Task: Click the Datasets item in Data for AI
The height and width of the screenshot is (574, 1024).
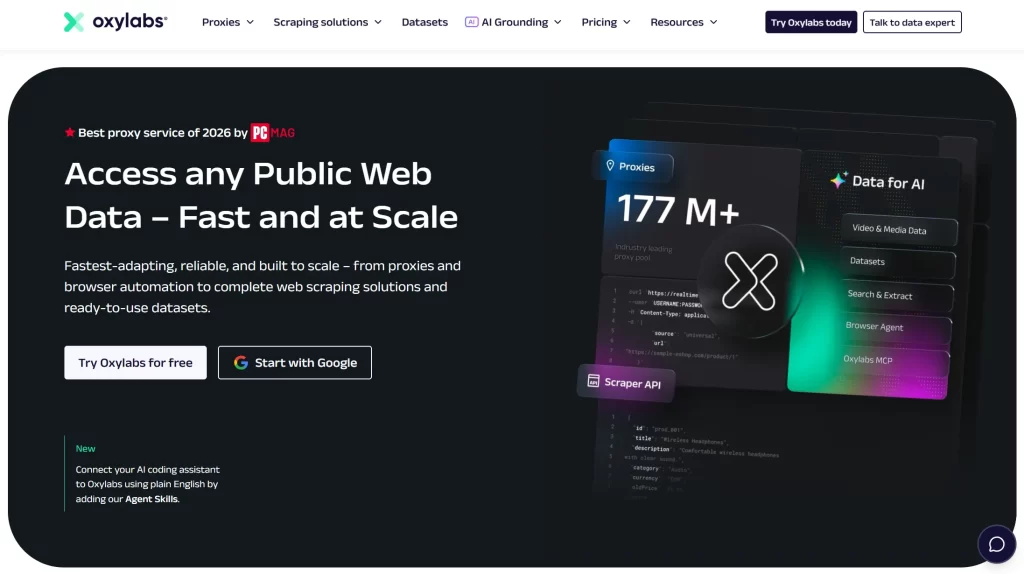Action: click(x=897, y=261)
